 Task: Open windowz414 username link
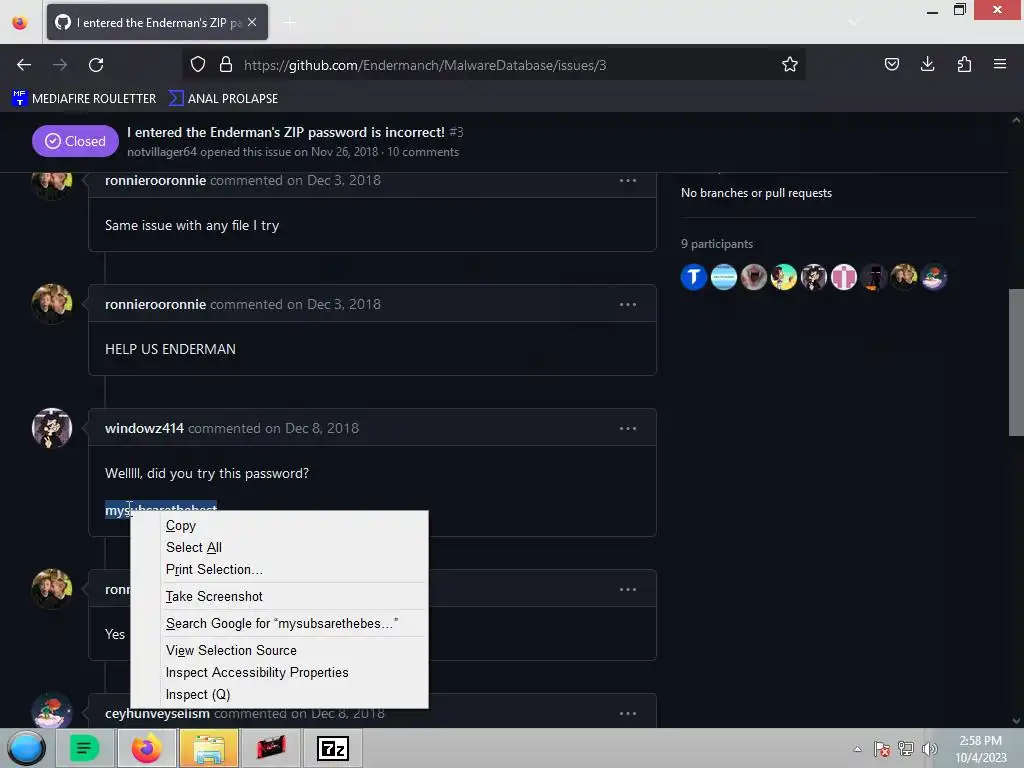click(144, 428)
